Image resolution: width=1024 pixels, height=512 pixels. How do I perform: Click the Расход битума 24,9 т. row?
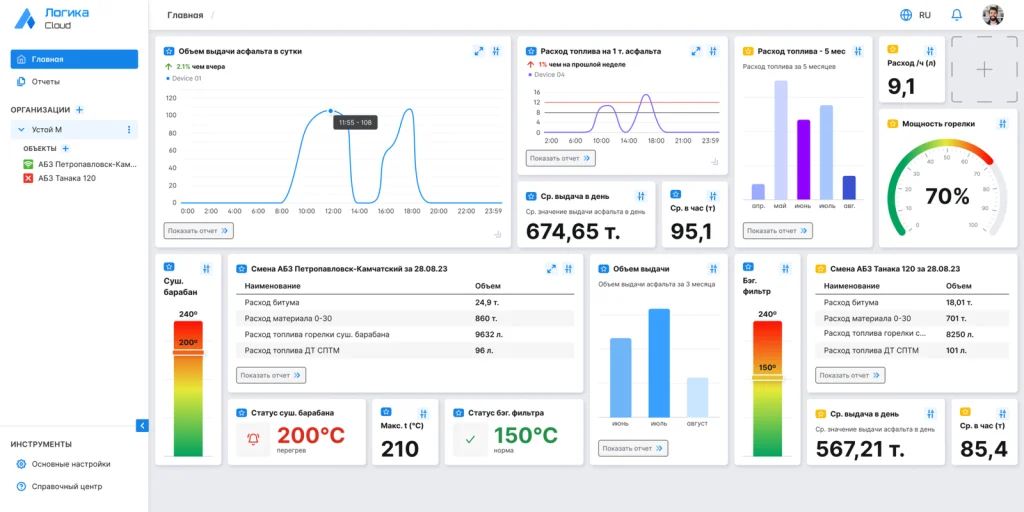coord(405,303)
